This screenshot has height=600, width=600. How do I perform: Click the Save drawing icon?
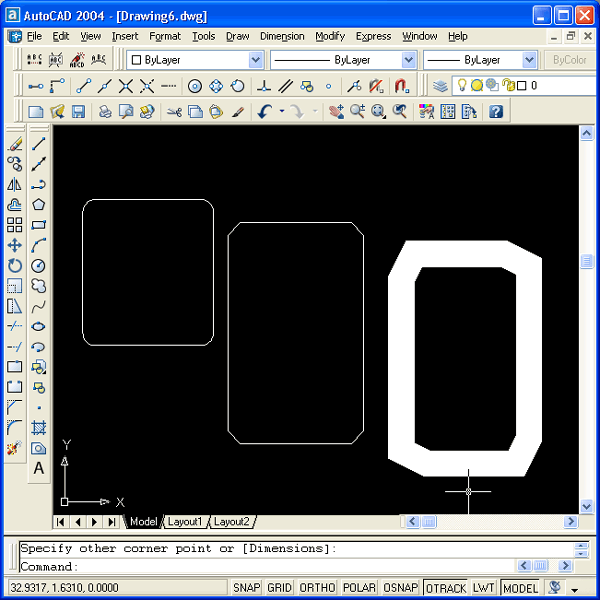pos(78,112)
